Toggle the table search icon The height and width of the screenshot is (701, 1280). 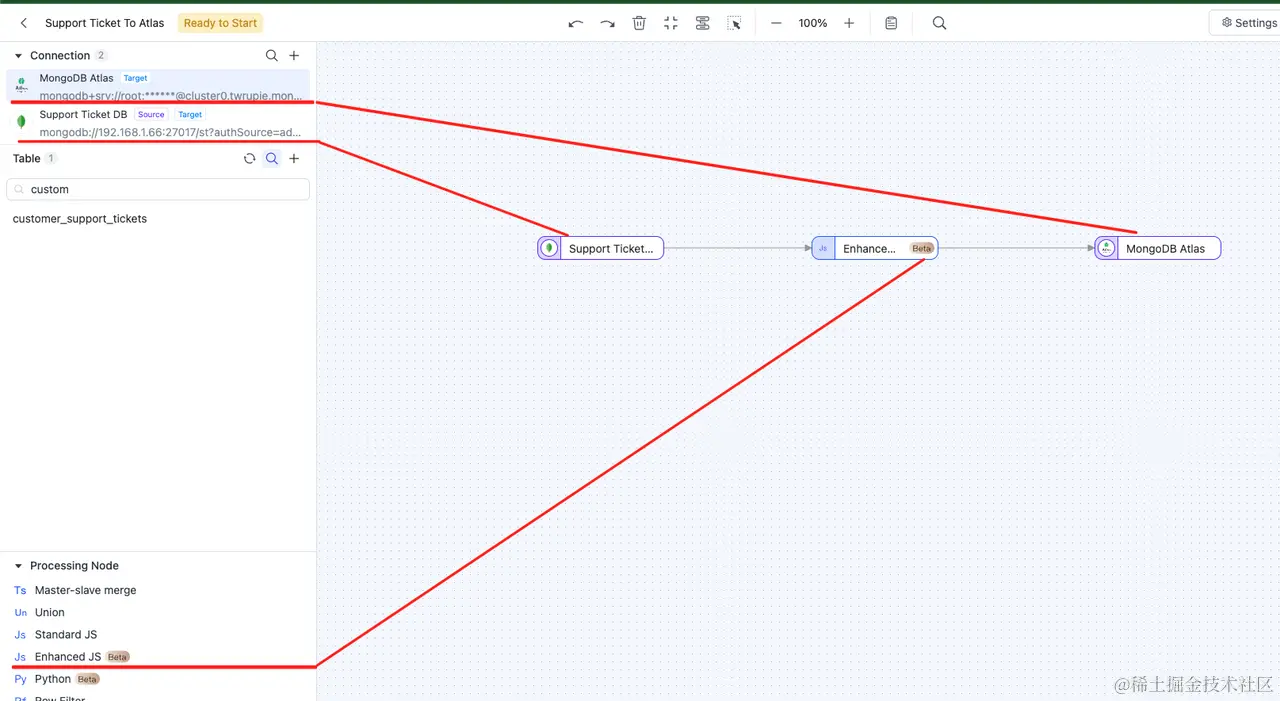click(272, 158)
